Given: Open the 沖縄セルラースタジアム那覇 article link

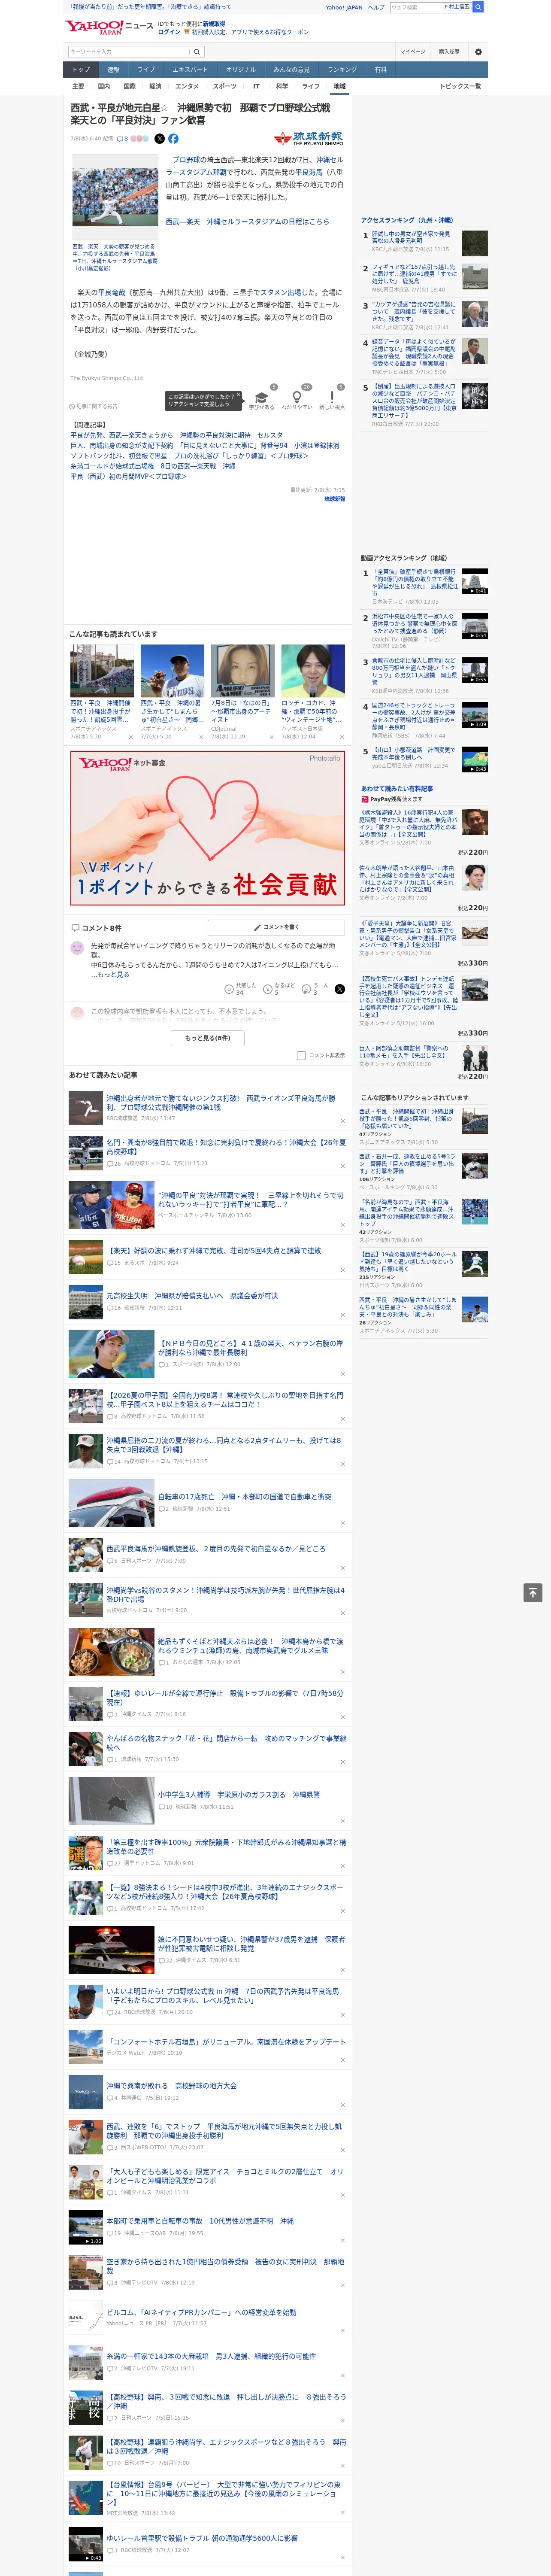Looking at the screenshot, I should point(254,166).
